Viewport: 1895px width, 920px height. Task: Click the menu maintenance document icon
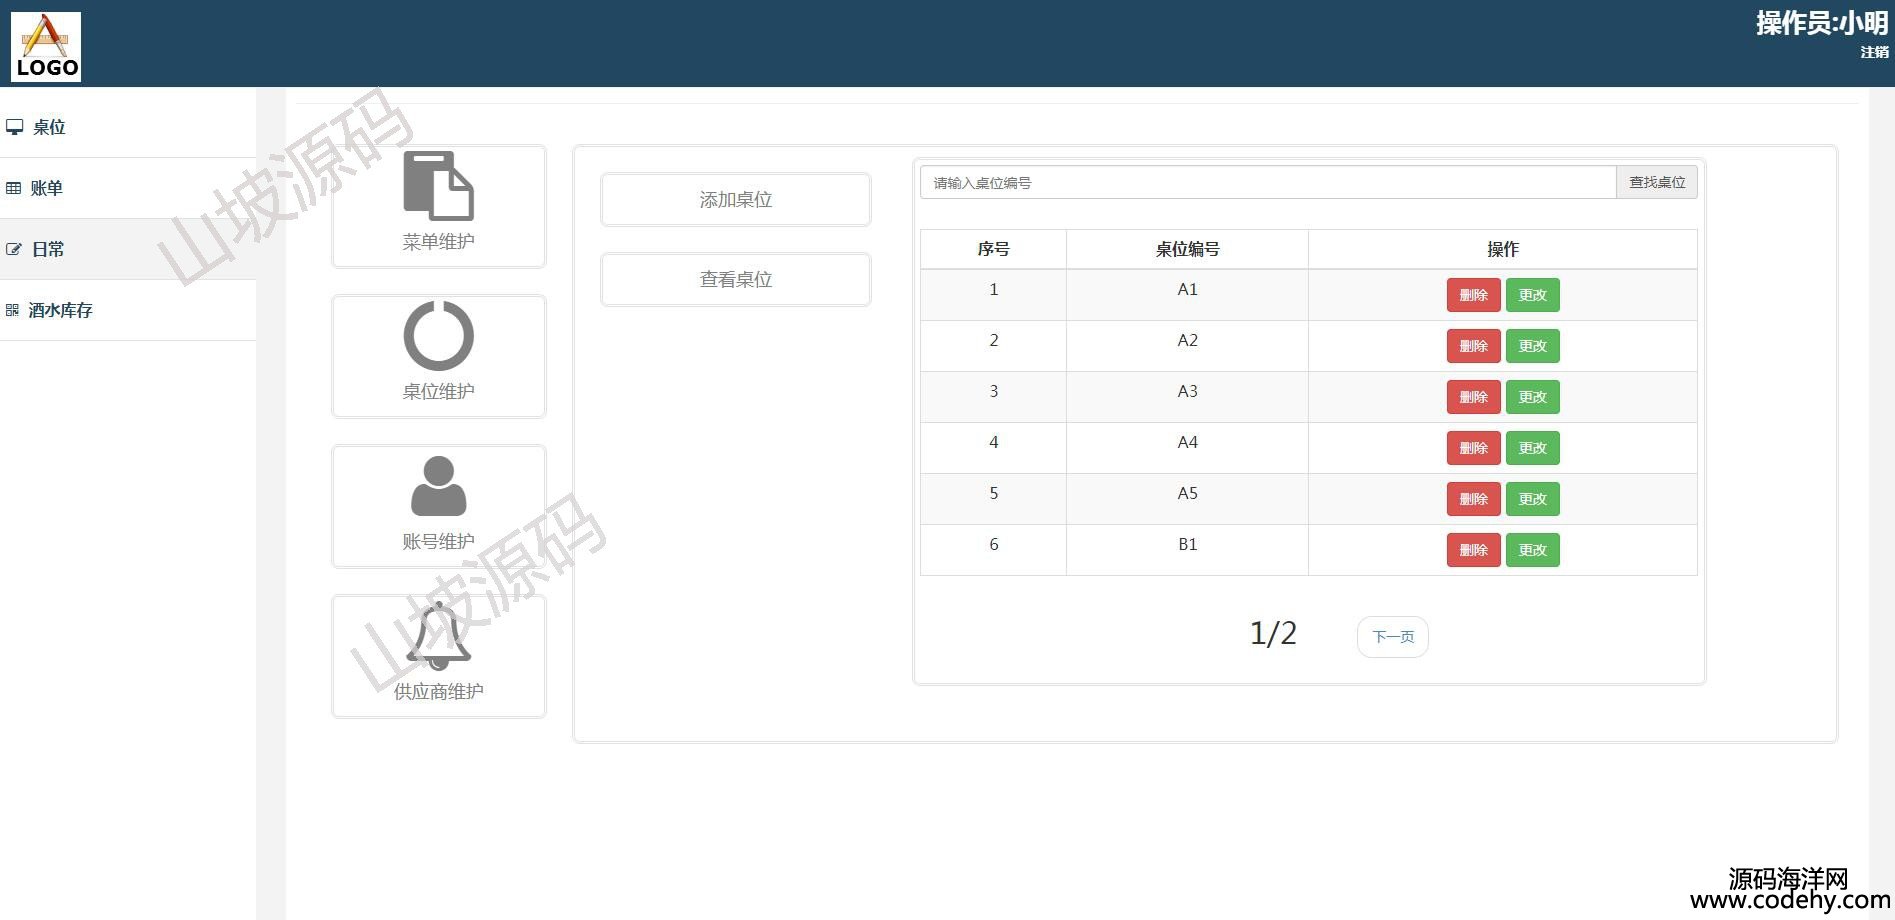(438, 186)
